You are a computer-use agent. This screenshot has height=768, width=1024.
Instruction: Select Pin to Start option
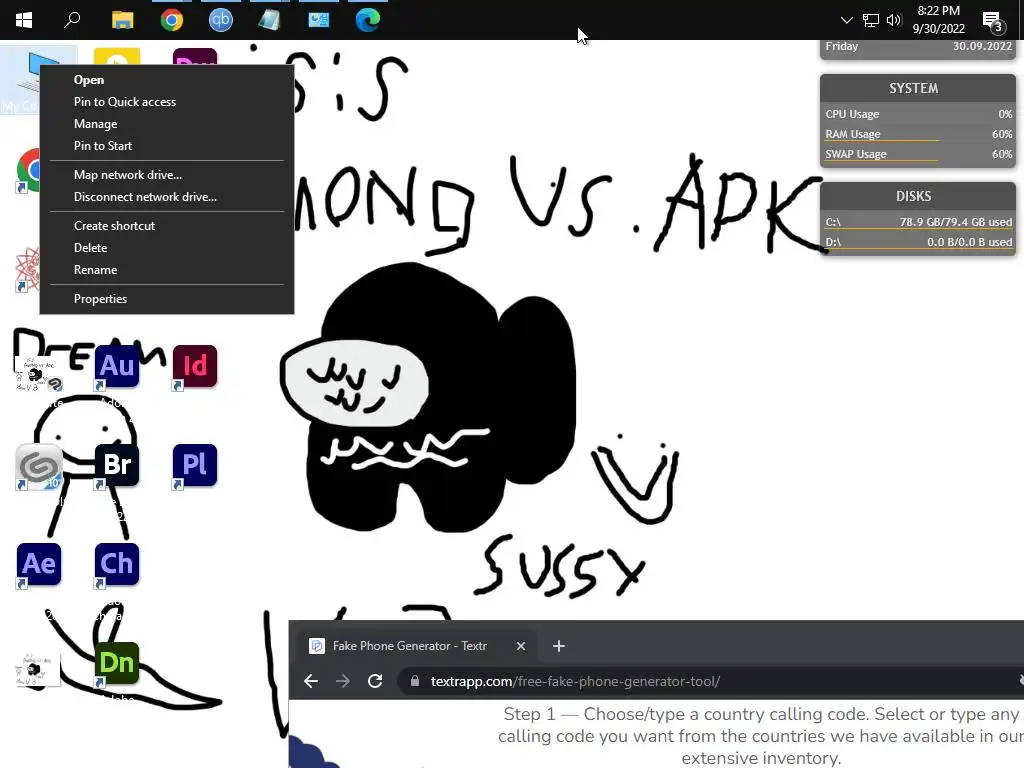point(167,146)
